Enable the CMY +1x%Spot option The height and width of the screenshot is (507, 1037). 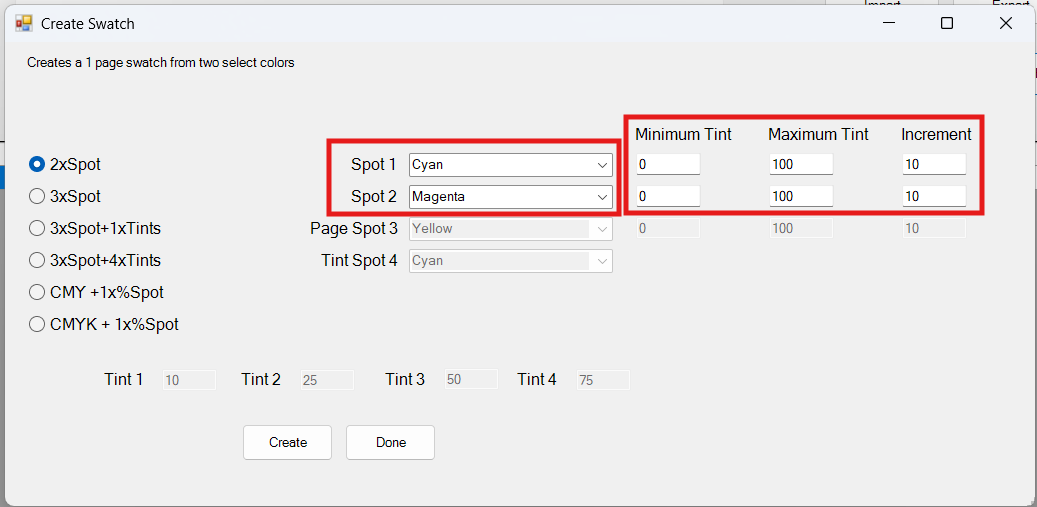[x=97, y=292]
